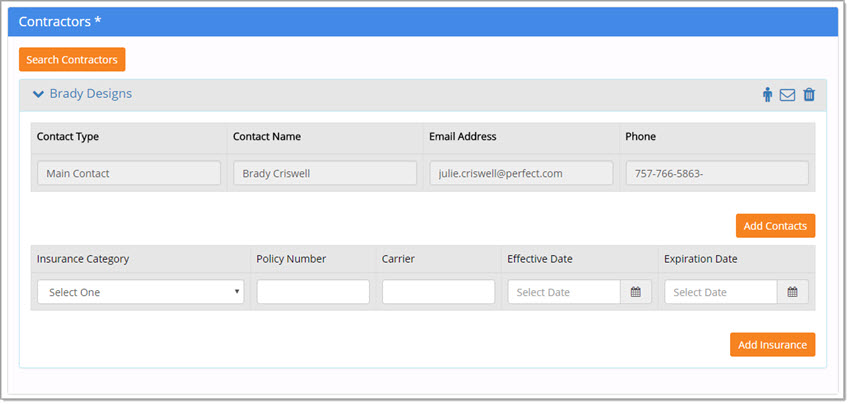Screen dimensions: 849x404
Task: Click the Add Insurance button
Action: point(772,345)
